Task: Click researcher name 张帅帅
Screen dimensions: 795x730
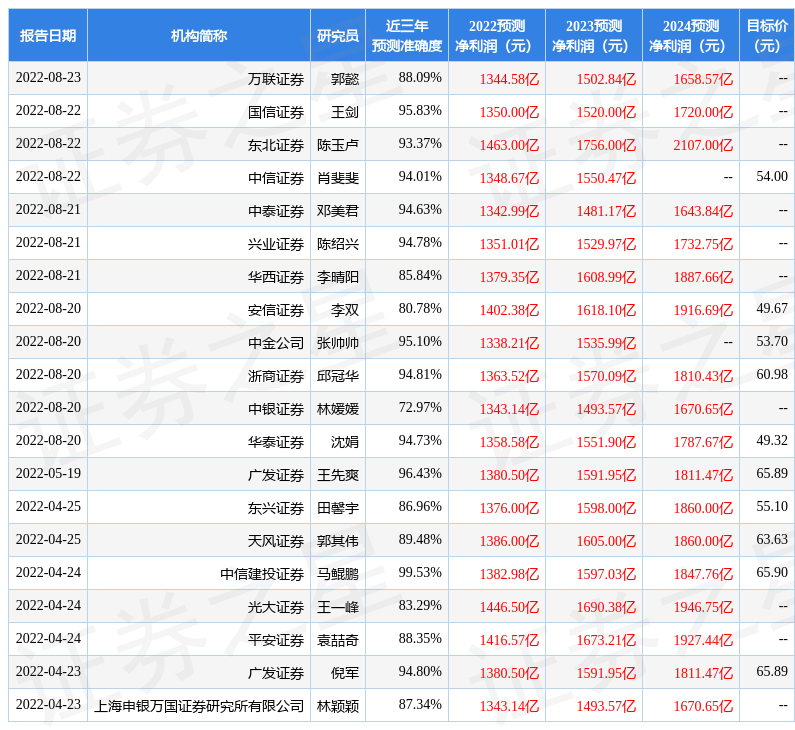Action: coord(338,343)
